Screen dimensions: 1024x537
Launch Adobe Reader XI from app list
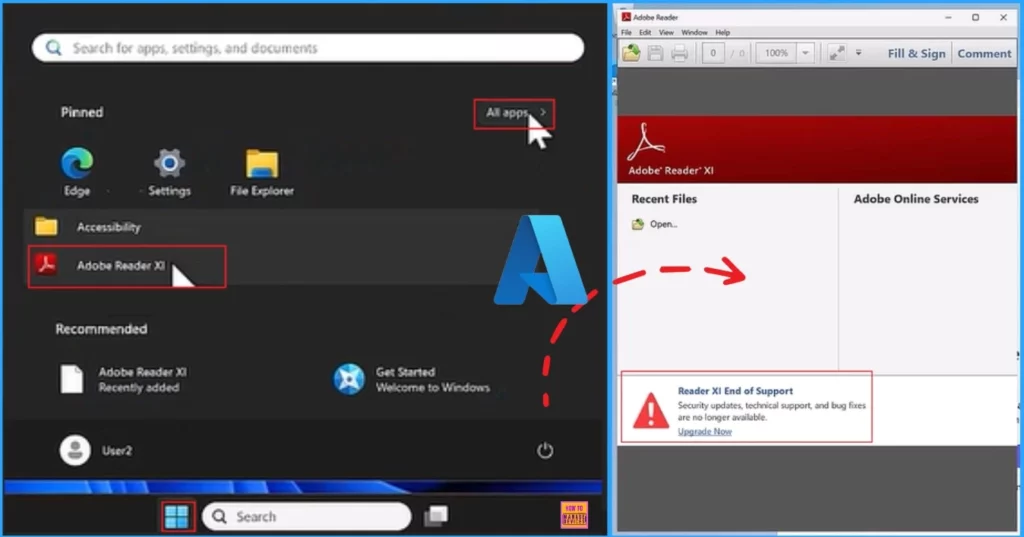(127, 266)
